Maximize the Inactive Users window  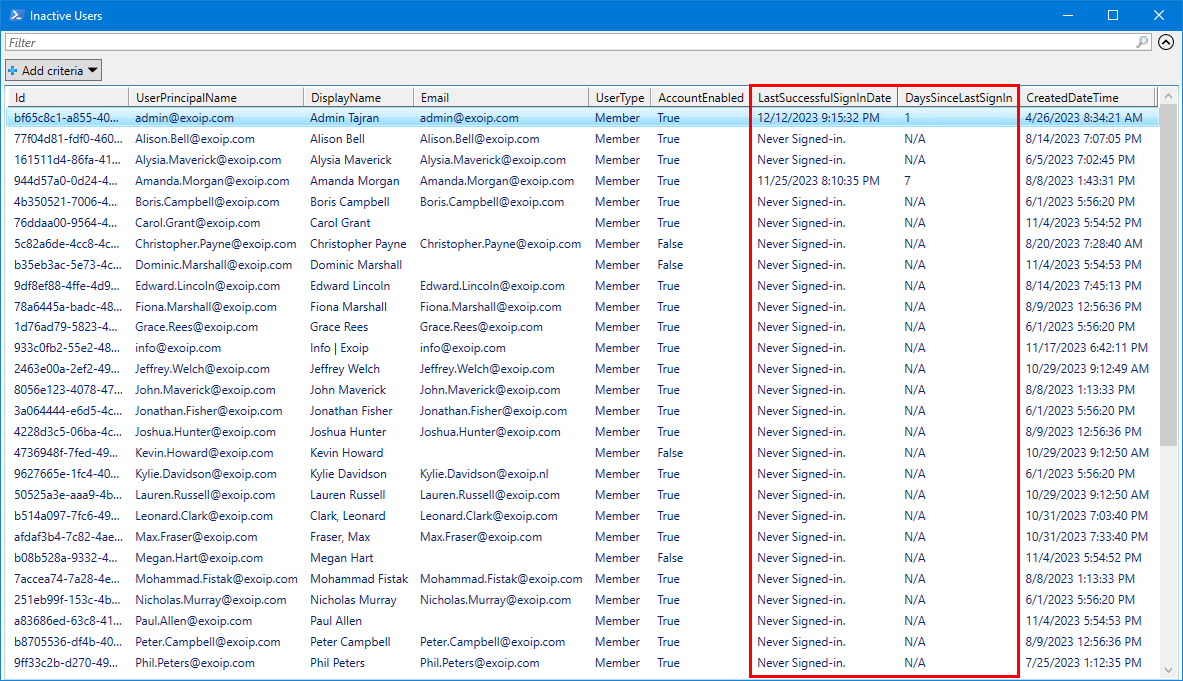pos(1113,15)
